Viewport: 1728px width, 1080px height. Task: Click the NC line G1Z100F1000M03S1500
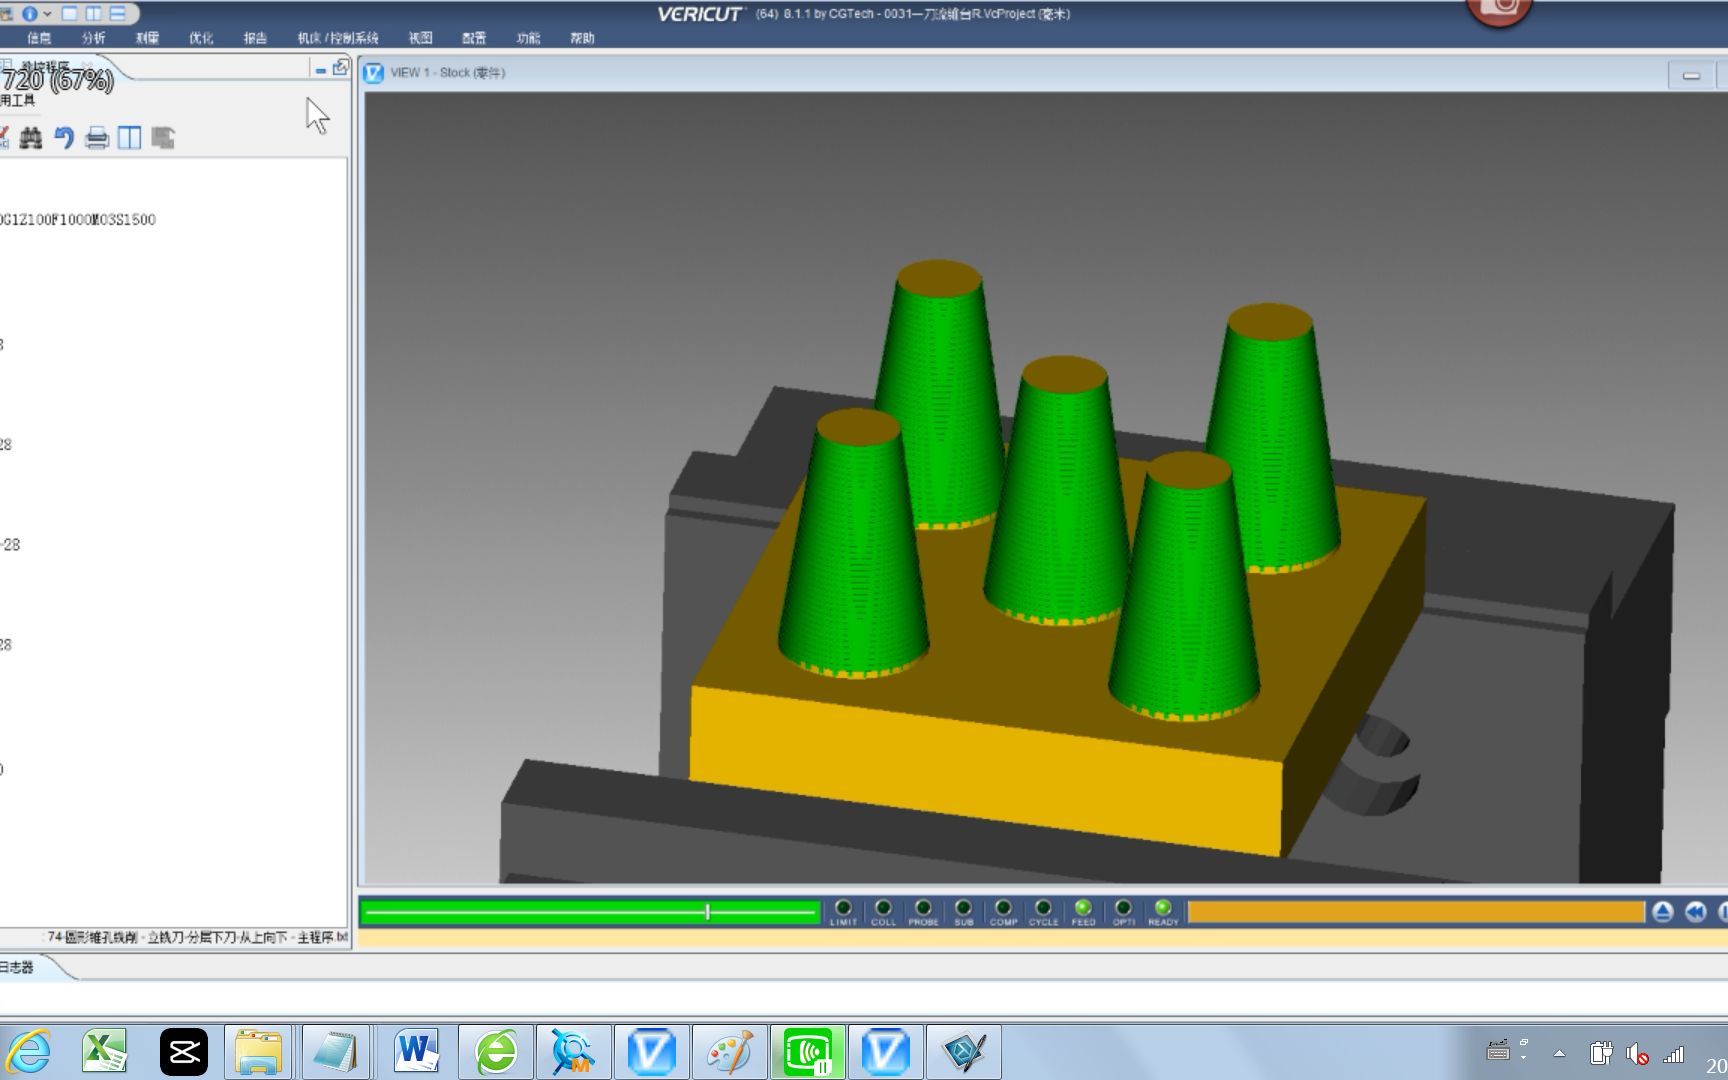78,219
